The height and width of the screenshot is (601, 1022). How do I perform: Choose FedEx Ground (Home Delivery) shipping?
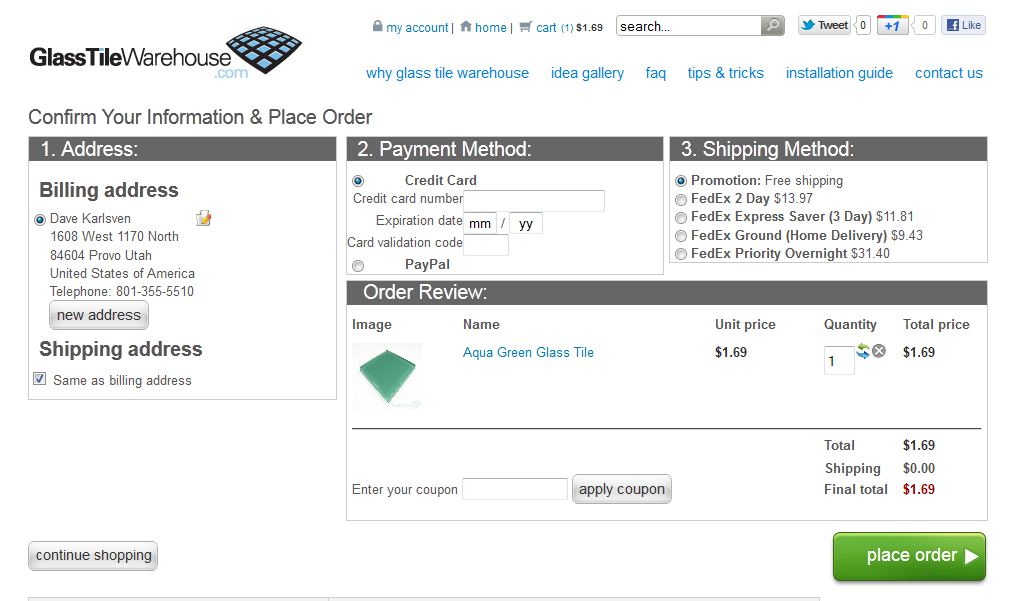pos(681,236)
